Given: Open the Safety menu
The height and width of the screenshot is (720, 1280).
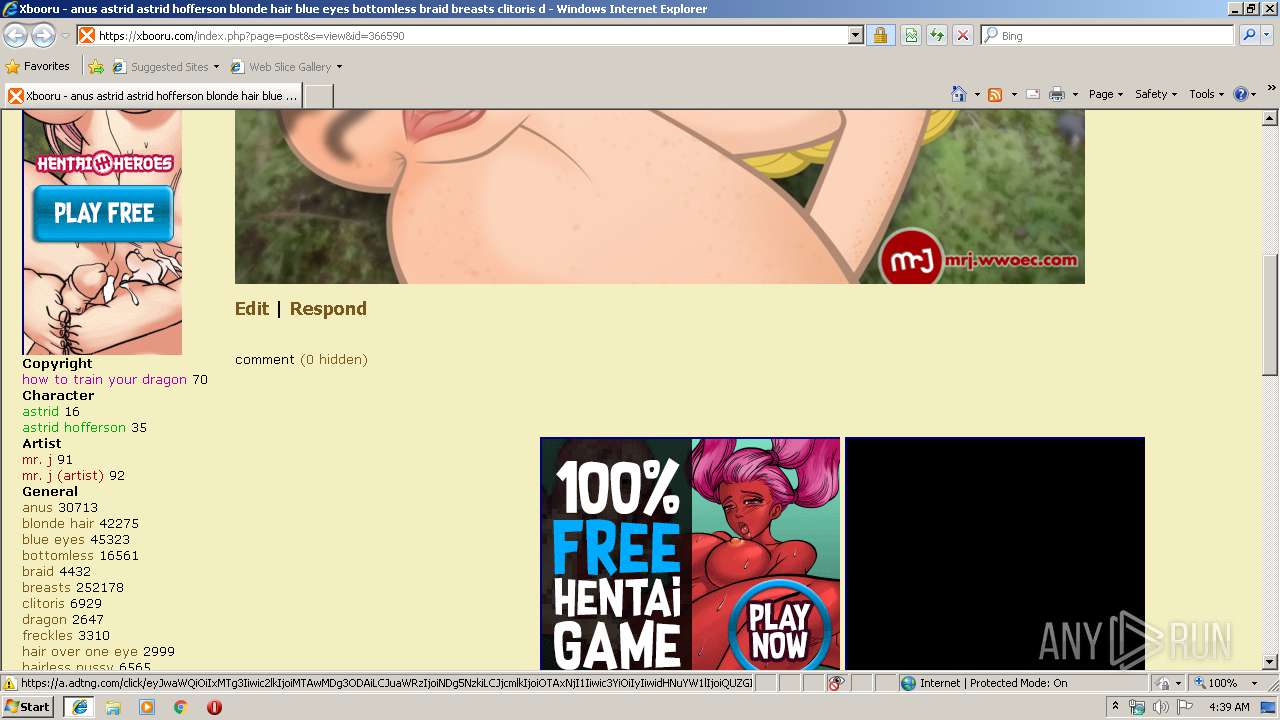Looking at the screenshot, I should [1156, 94].
